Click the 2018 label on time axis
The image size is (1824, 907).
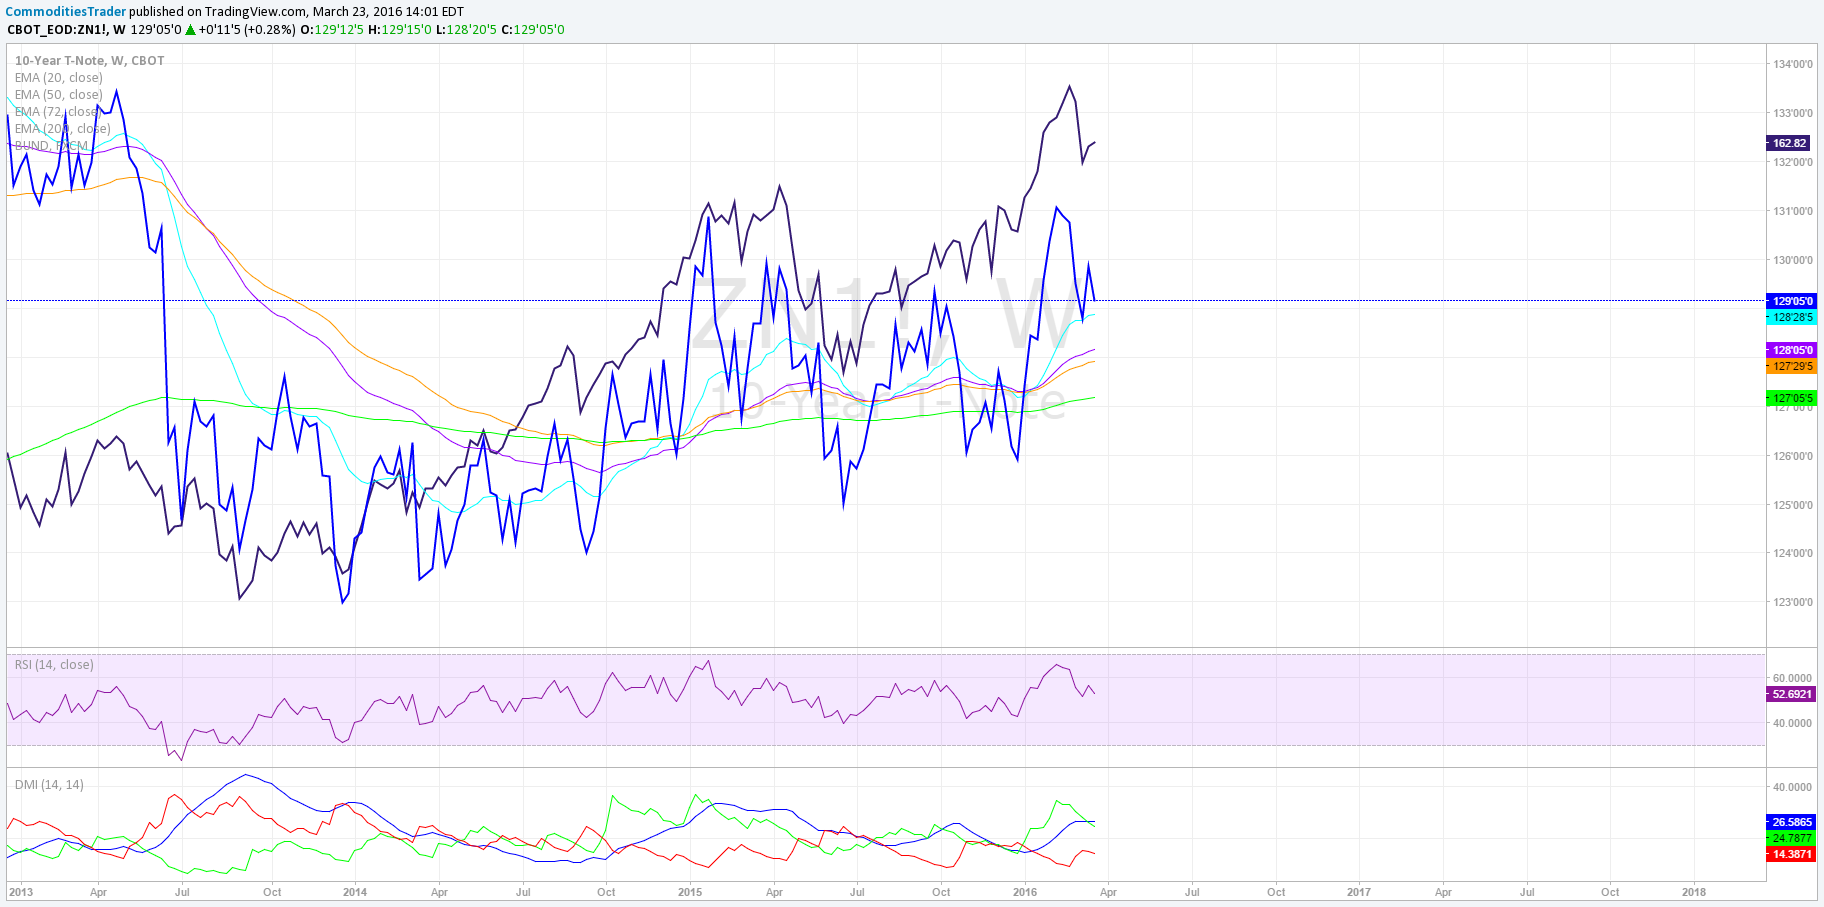point(1694,892)
